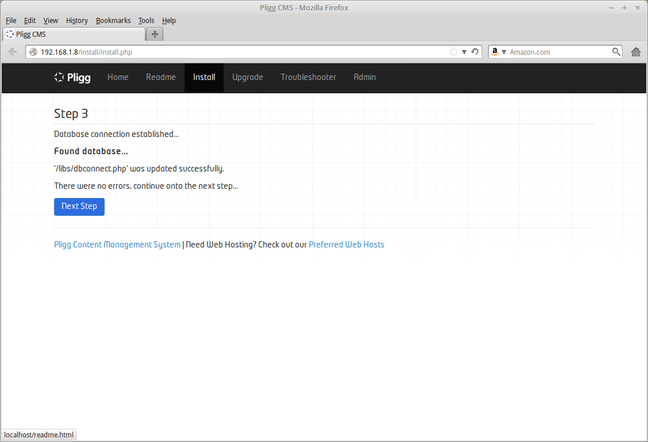This screenshot has width=648, height=442.
Task: Click the Amazon search engine icon
Action: point(495,52)
